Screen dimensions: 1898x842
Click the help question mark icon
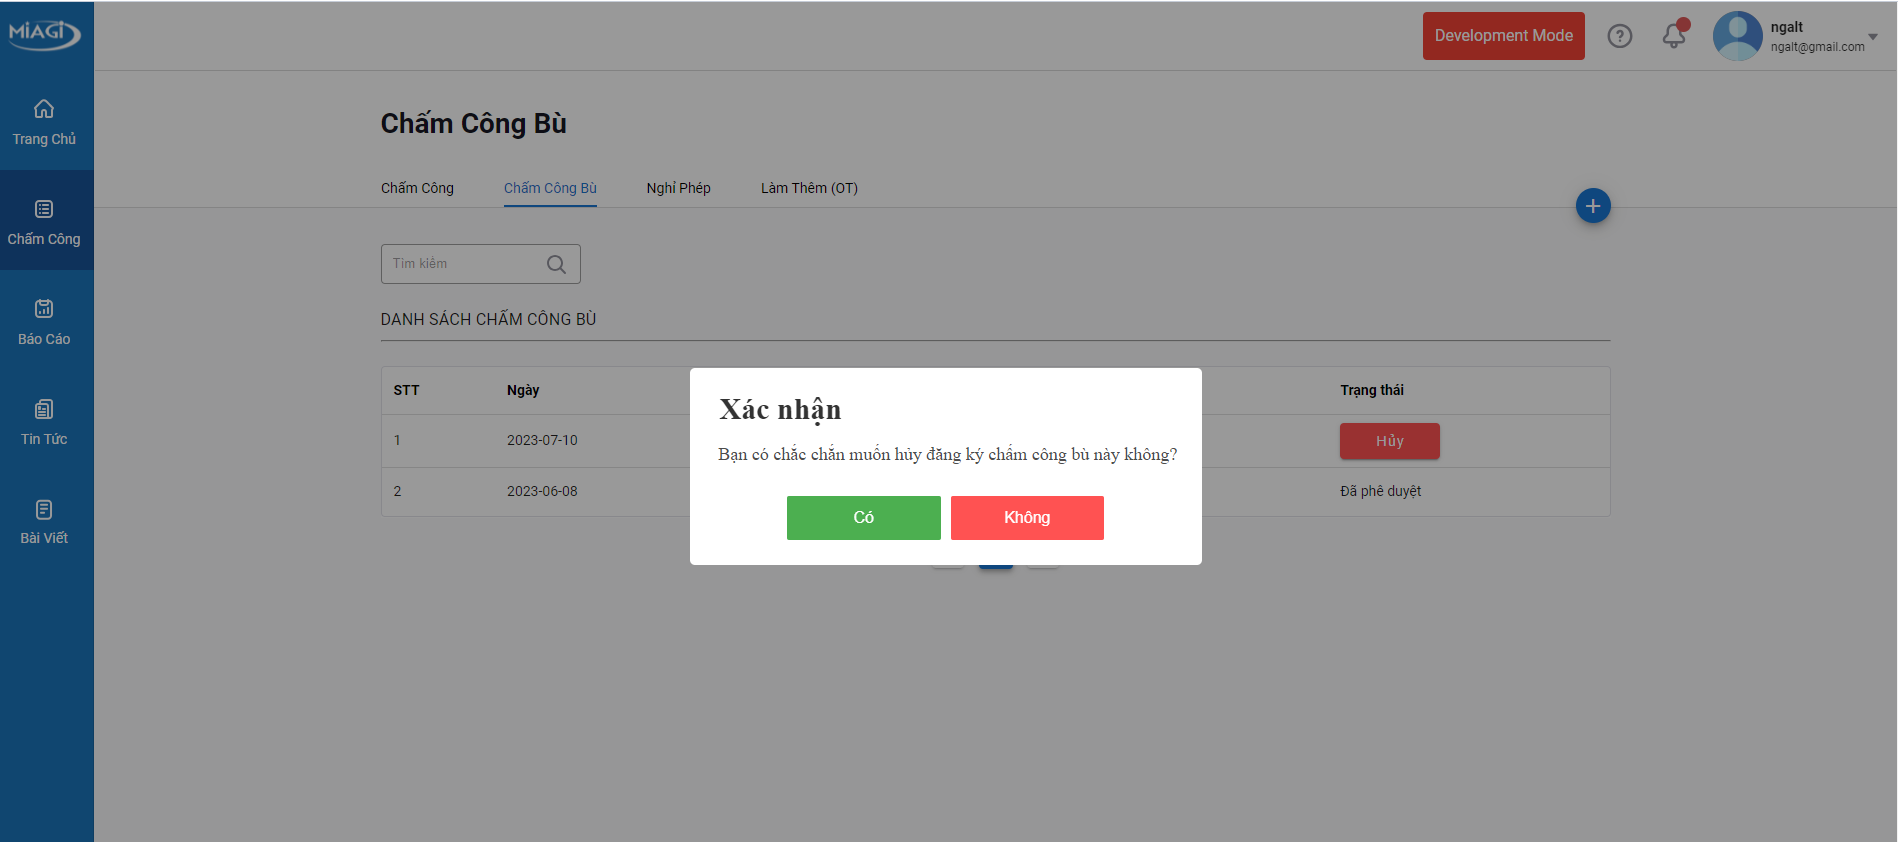[1619, 36]
